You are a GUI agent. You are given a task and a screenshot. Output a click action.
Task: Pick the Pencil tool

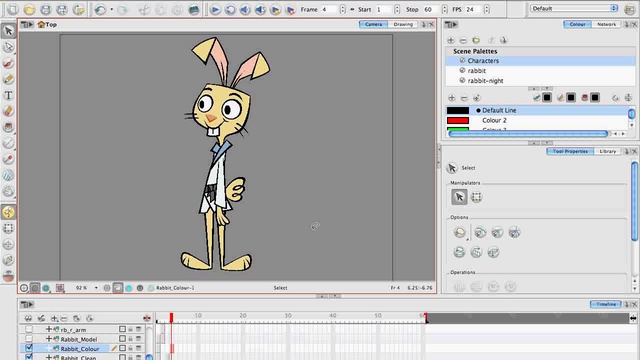tap(8, 79)
